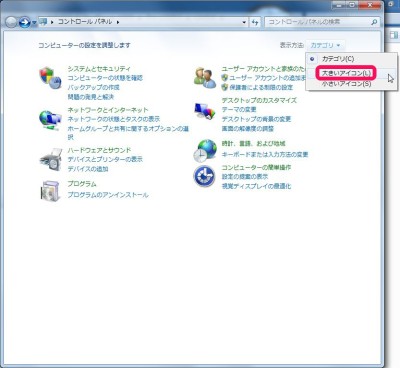Open the ホームグループと共有 options link
The height and width of the screenshot is (368, 400).
(128, 132)
